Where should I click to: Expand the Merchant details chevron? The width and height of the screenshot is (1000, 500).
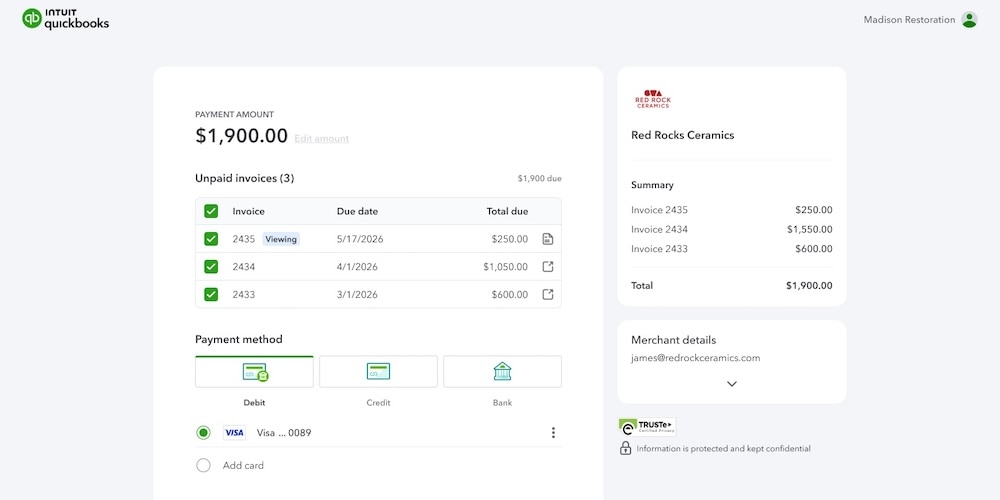click(x=732, y=384)
